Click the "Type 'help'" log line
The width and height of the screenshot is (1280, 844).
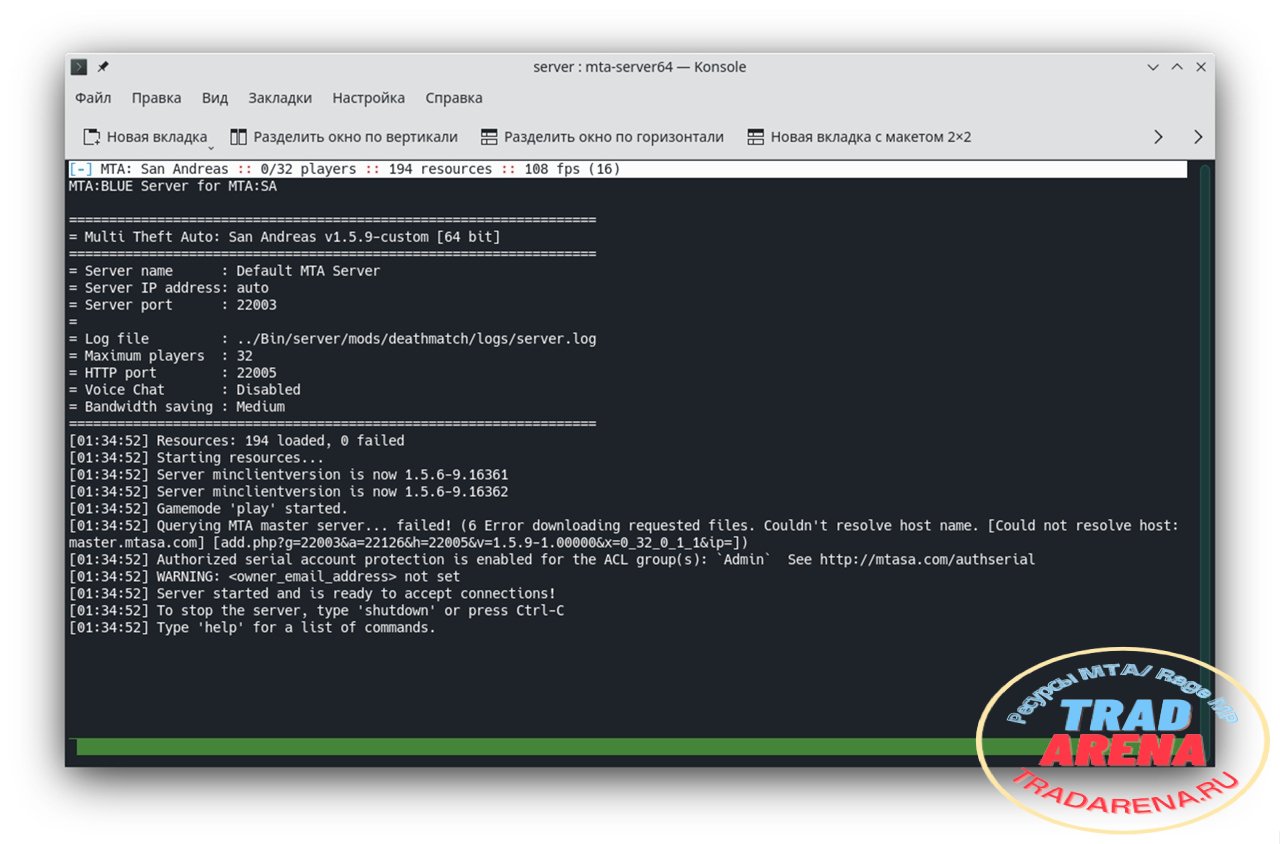point(252,628)
